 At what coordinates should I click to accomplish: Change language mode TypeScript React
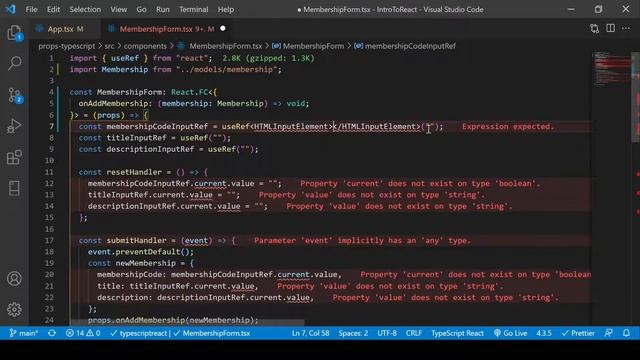coord(458,333)
